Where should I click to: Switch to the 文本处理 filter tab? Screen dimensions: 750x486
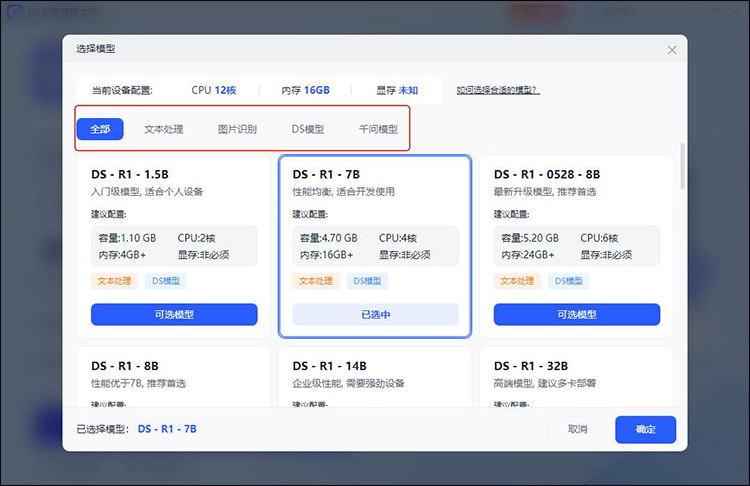click(x=164, y=129)
